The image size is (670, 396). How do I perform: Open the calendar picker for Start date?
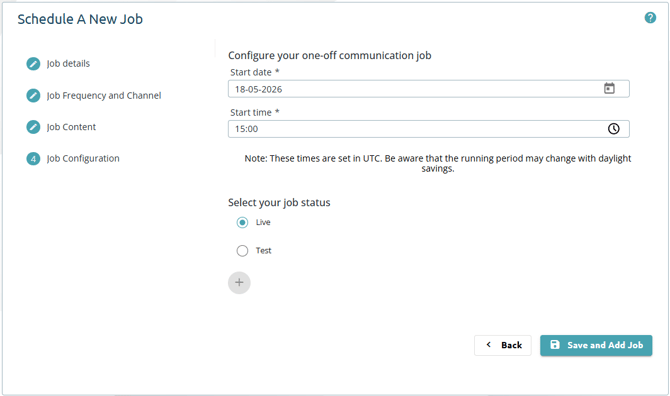(x=609, y=88)
